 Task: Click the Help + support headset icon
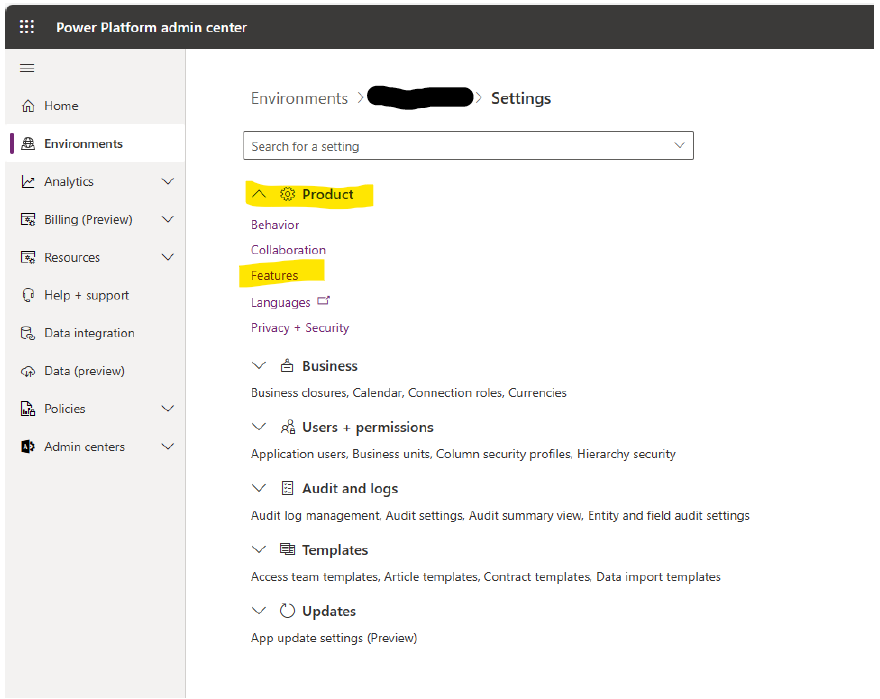pos(28,295)
